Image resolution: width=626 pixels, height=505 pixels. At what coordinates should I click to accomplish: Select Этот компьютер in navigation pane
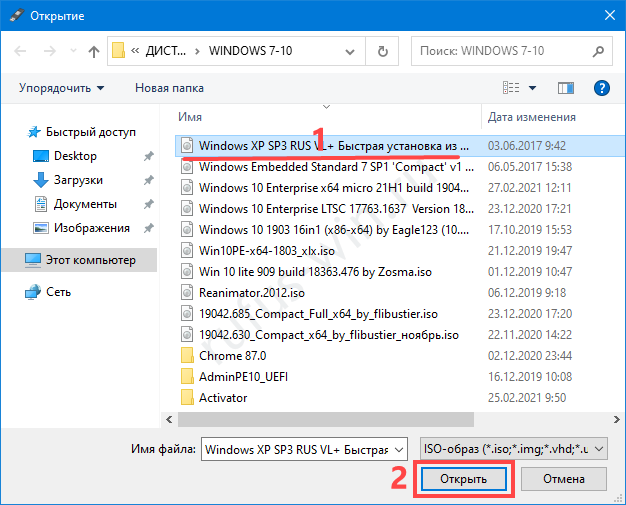(x=79, y=260)
